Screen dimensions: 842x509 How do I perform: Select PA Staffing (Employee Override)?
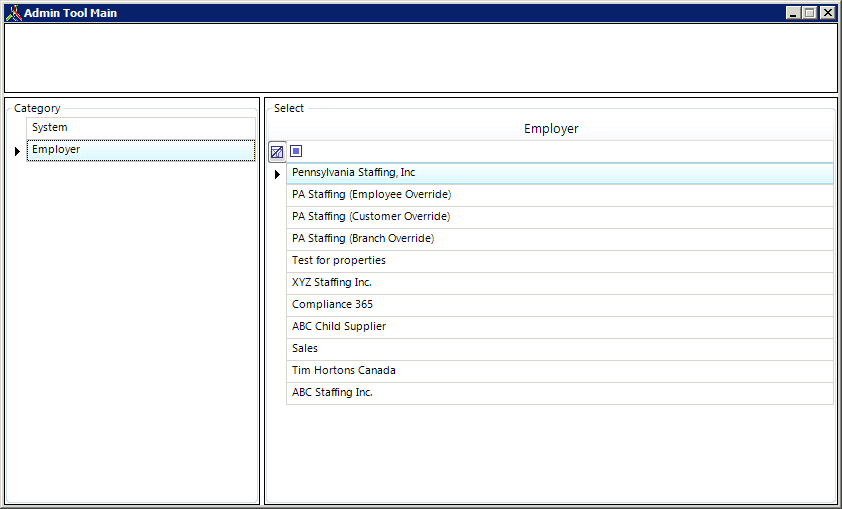pos(560,195)
